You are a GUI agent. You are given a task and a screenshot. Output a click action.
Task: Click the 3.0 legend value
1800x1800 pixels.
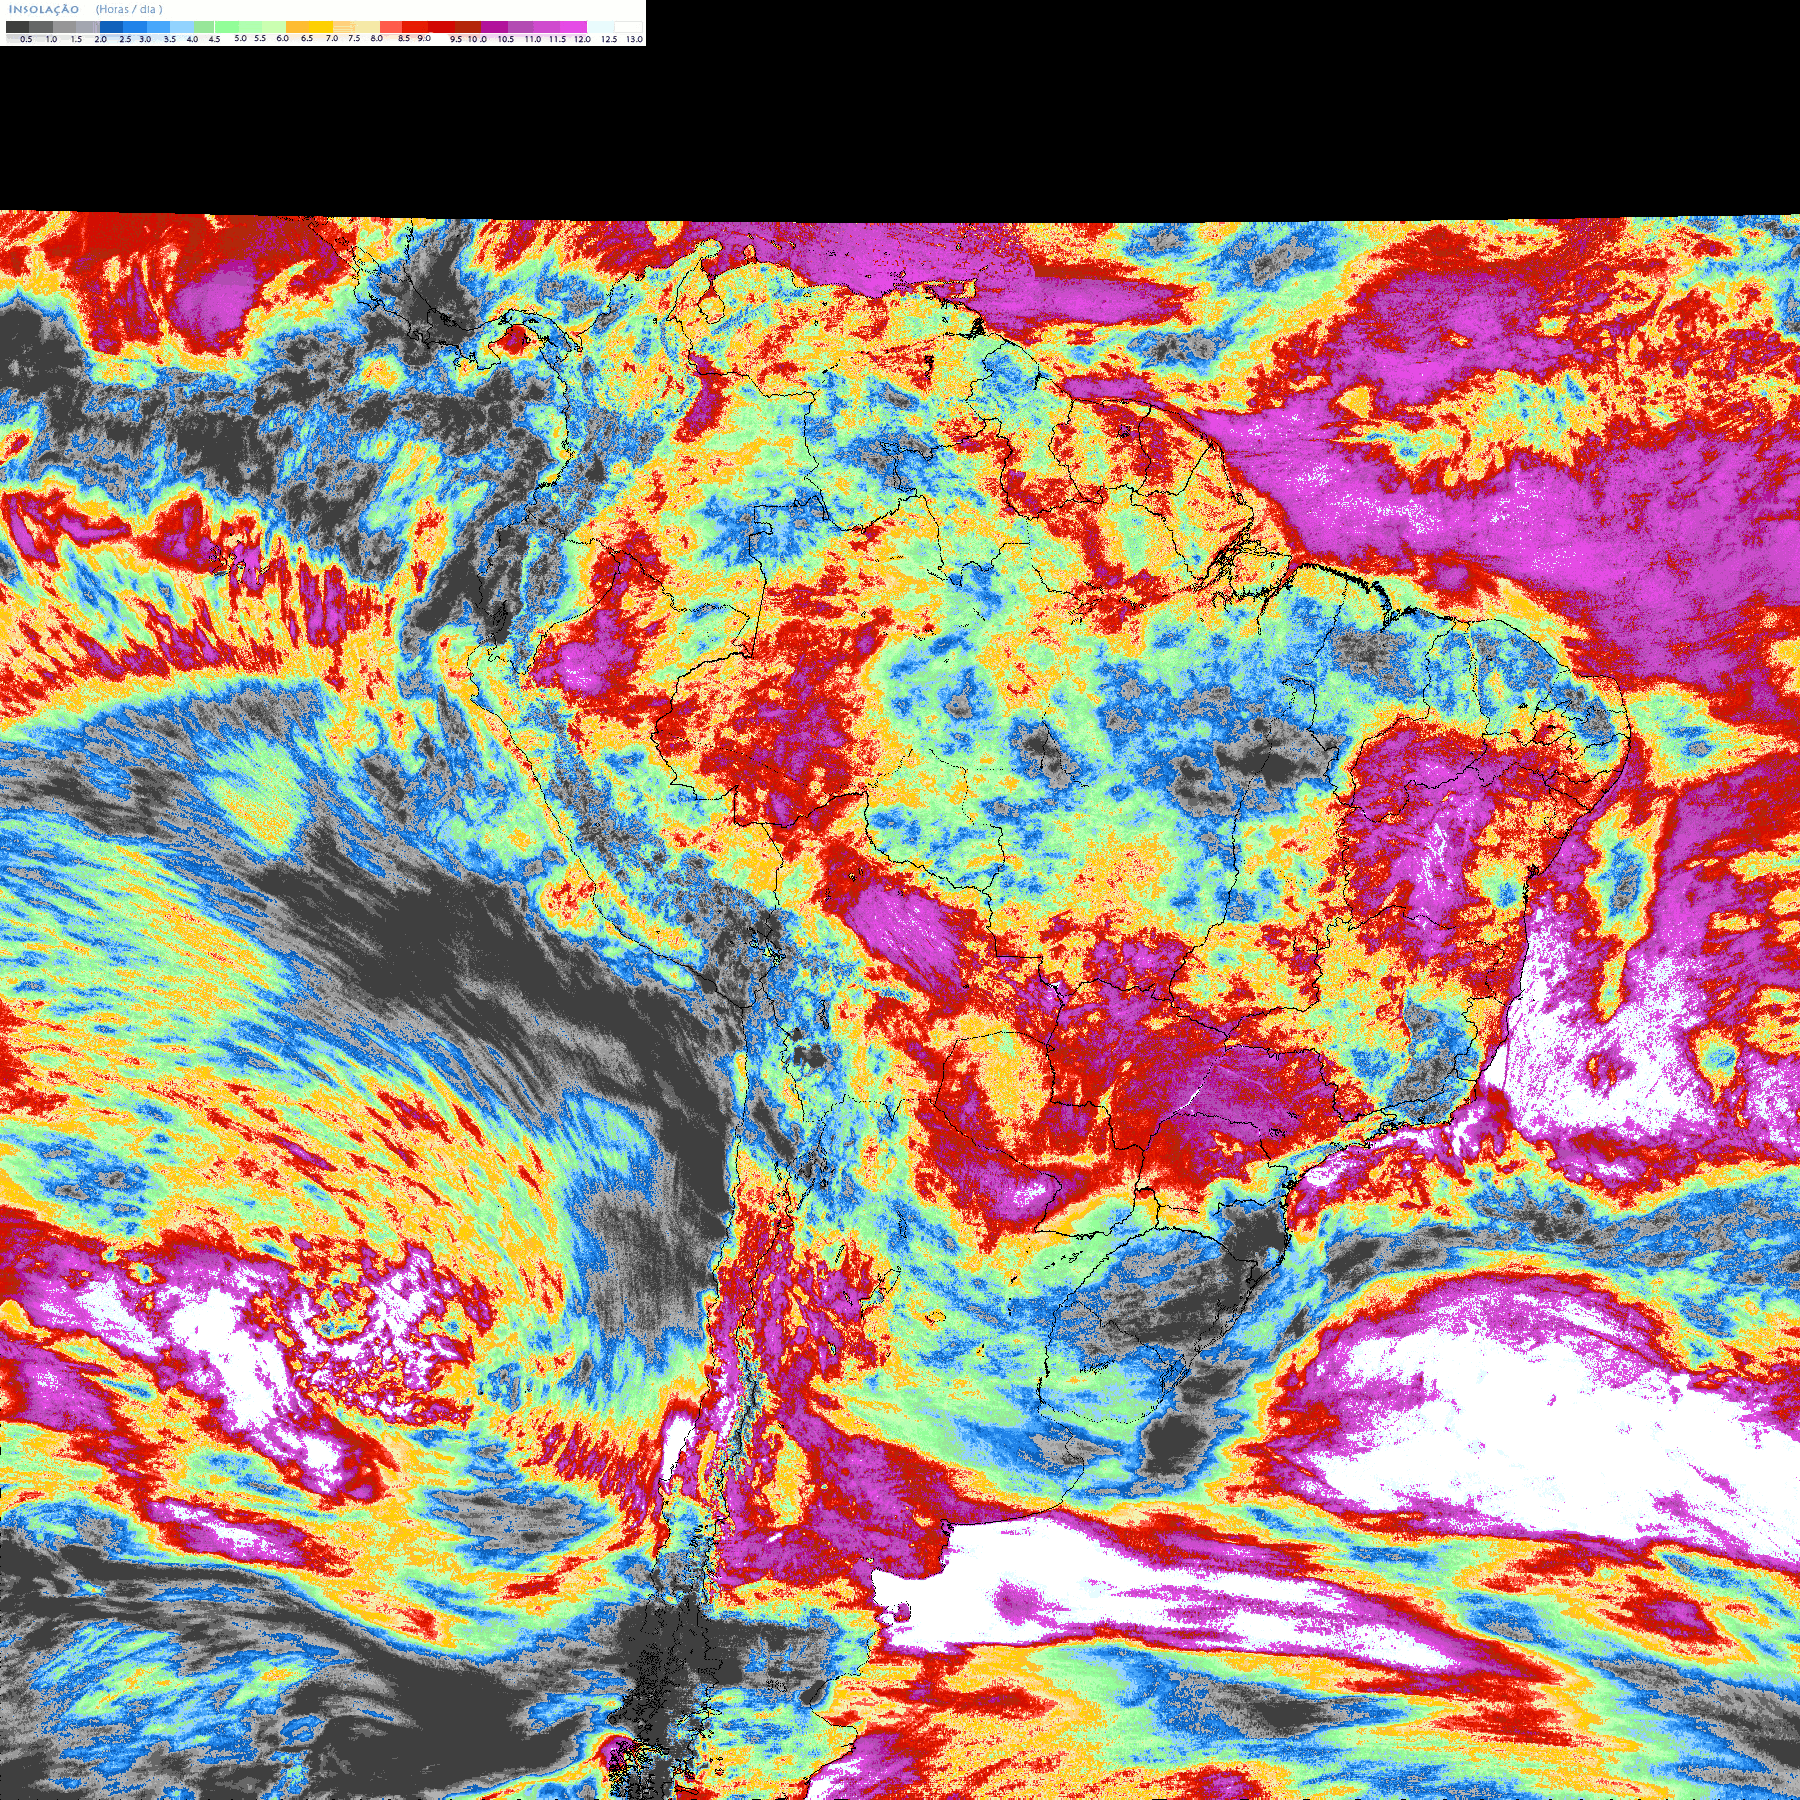click(x=145, y=39)
